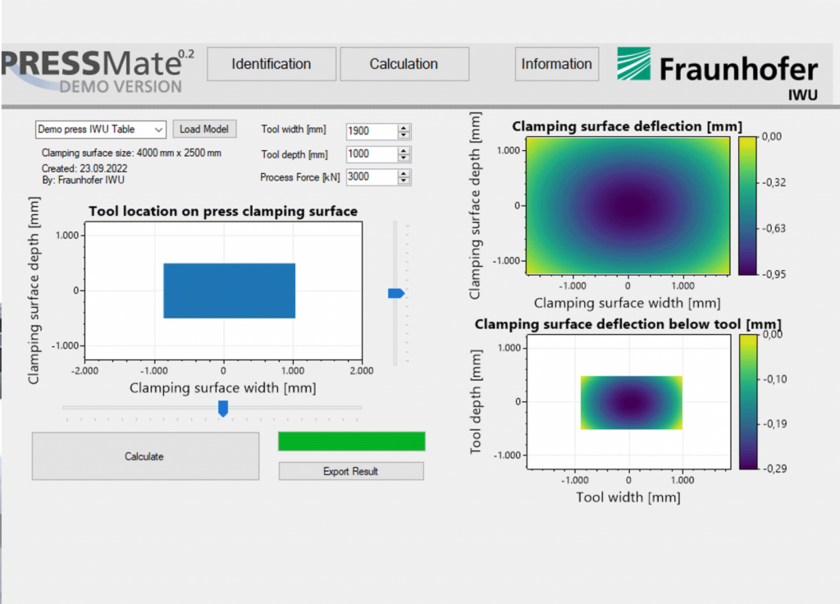840x604 pixels.
Task: Click Export Result
Action: coord(351,471)
